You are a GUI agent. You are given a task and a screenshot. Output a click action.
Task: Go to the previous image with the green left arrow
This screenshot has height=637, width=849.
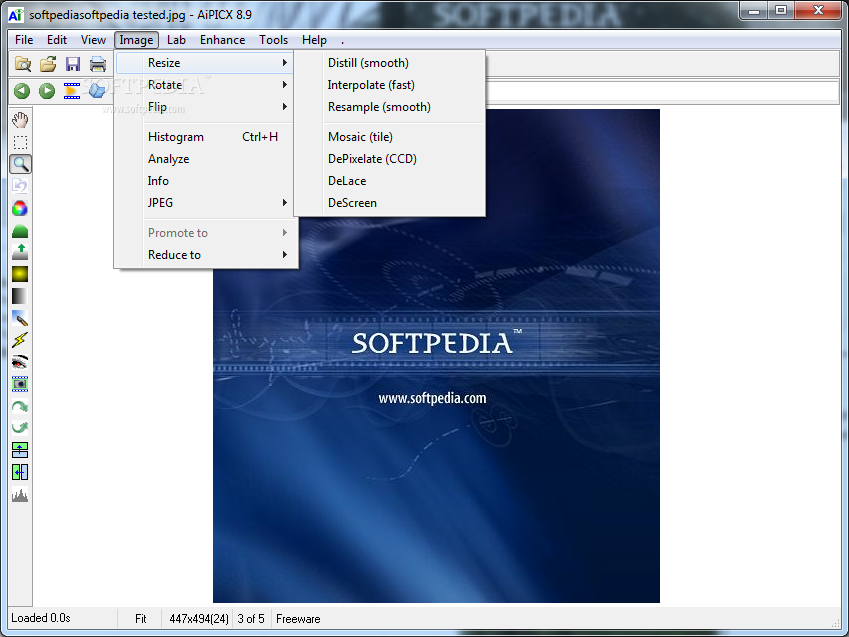(x=22, y=90)
